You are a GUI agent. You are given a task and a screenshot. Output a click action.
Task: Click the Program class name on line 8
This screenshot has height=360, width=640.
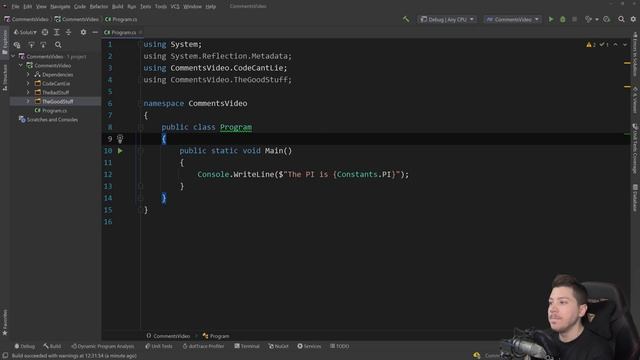(x=236, y=127)
